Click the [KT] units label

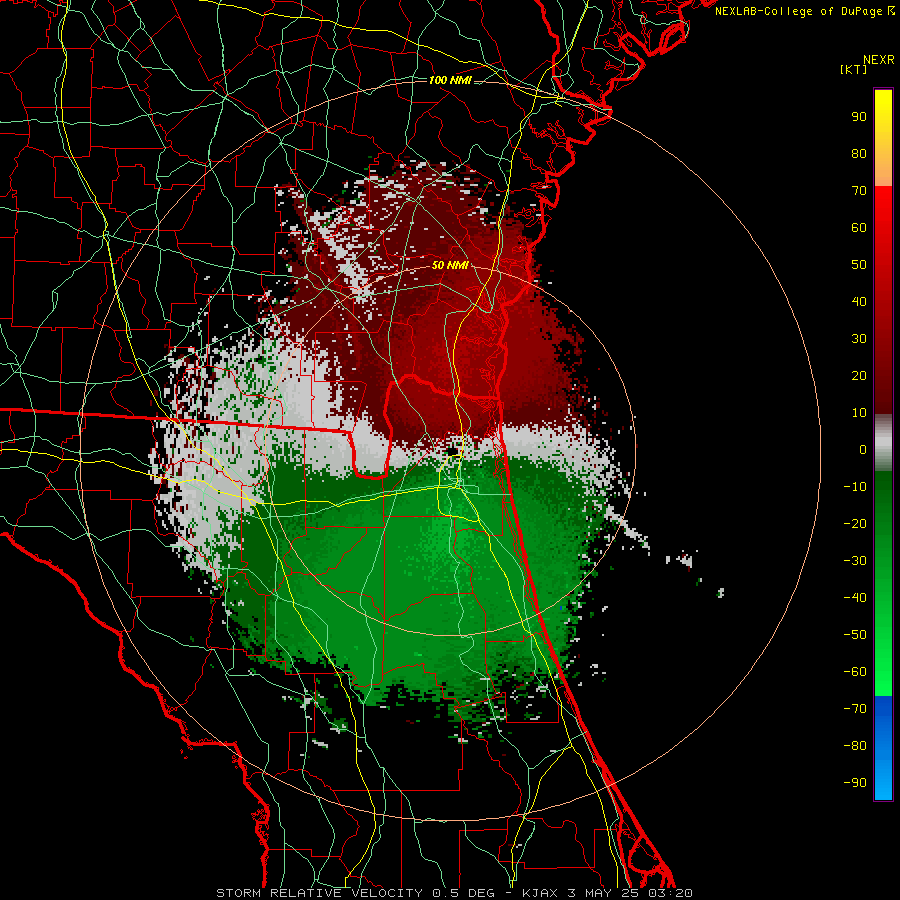pos(853,69)
